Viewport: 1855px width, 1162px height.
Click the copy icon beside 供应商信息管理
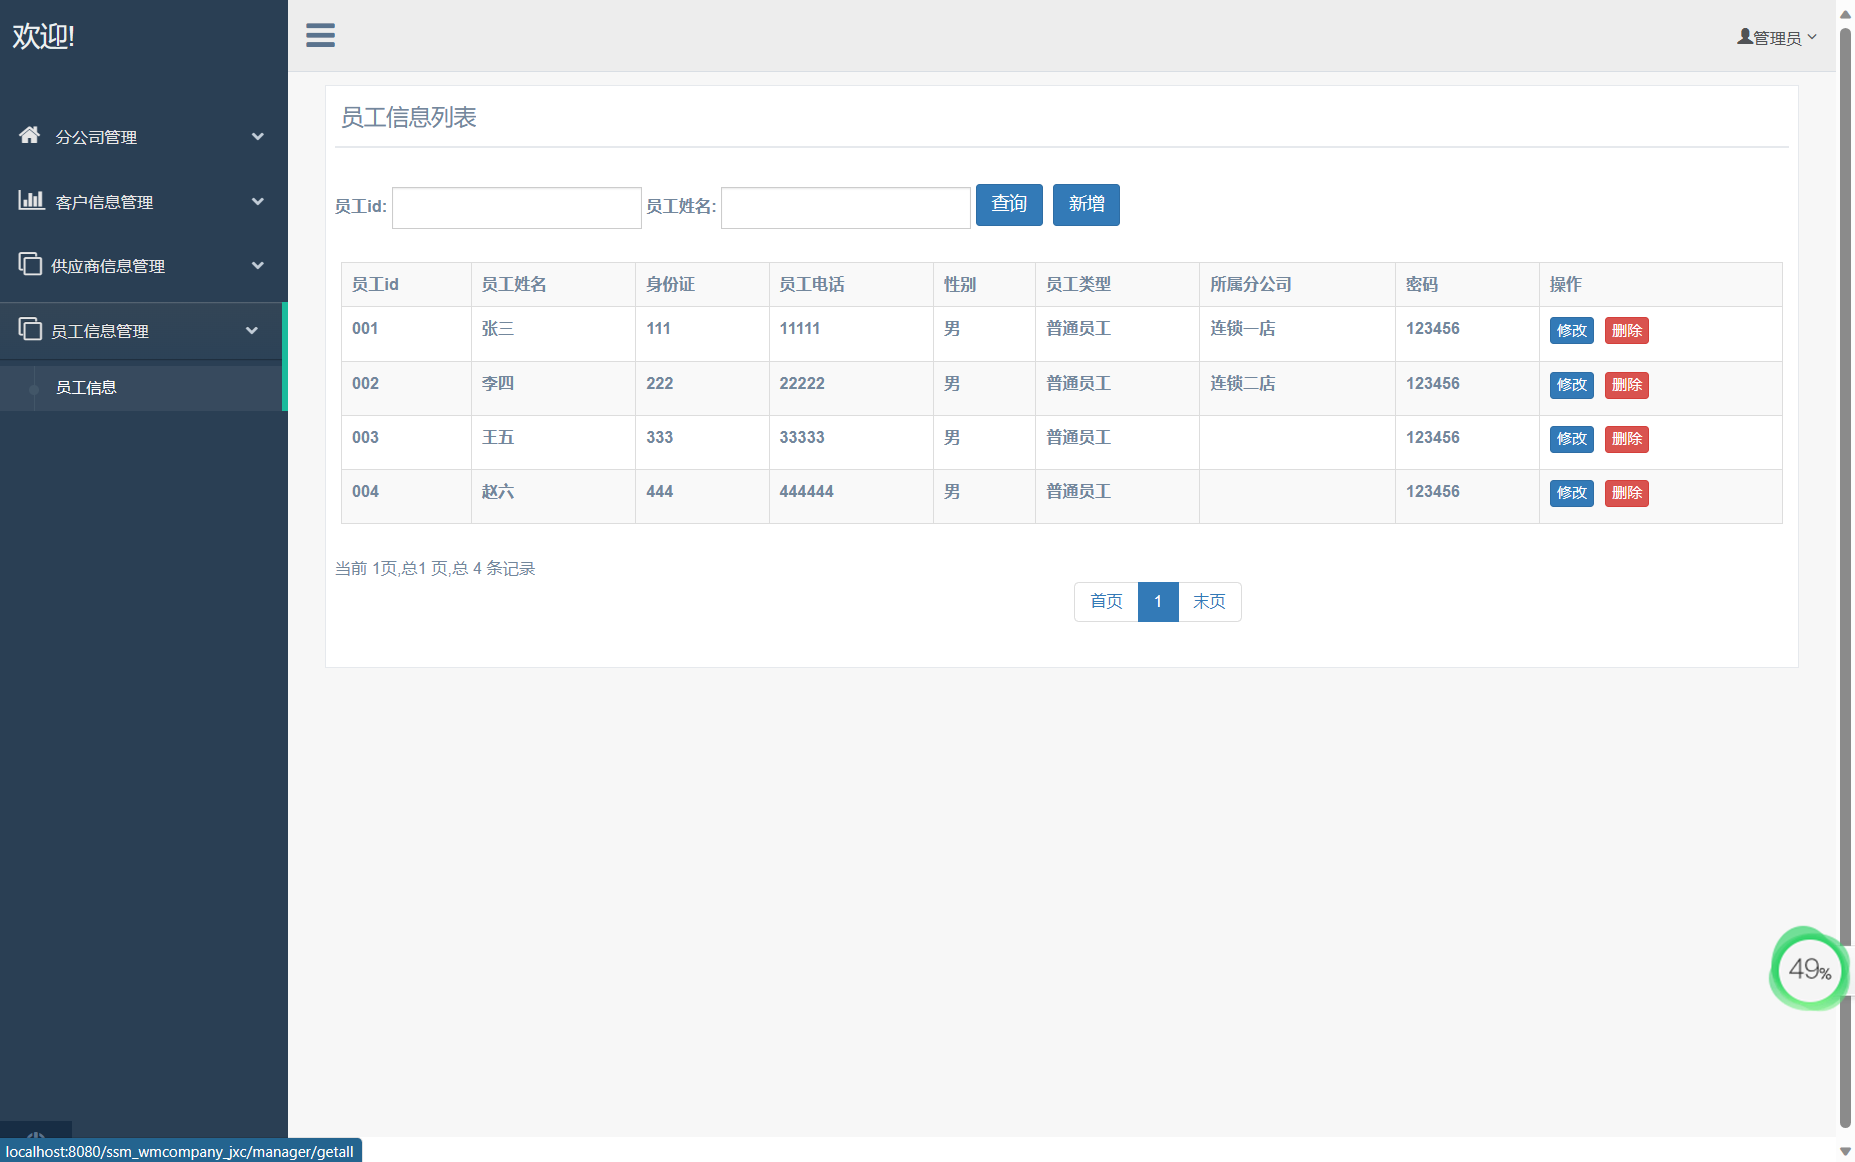[30, 264]
